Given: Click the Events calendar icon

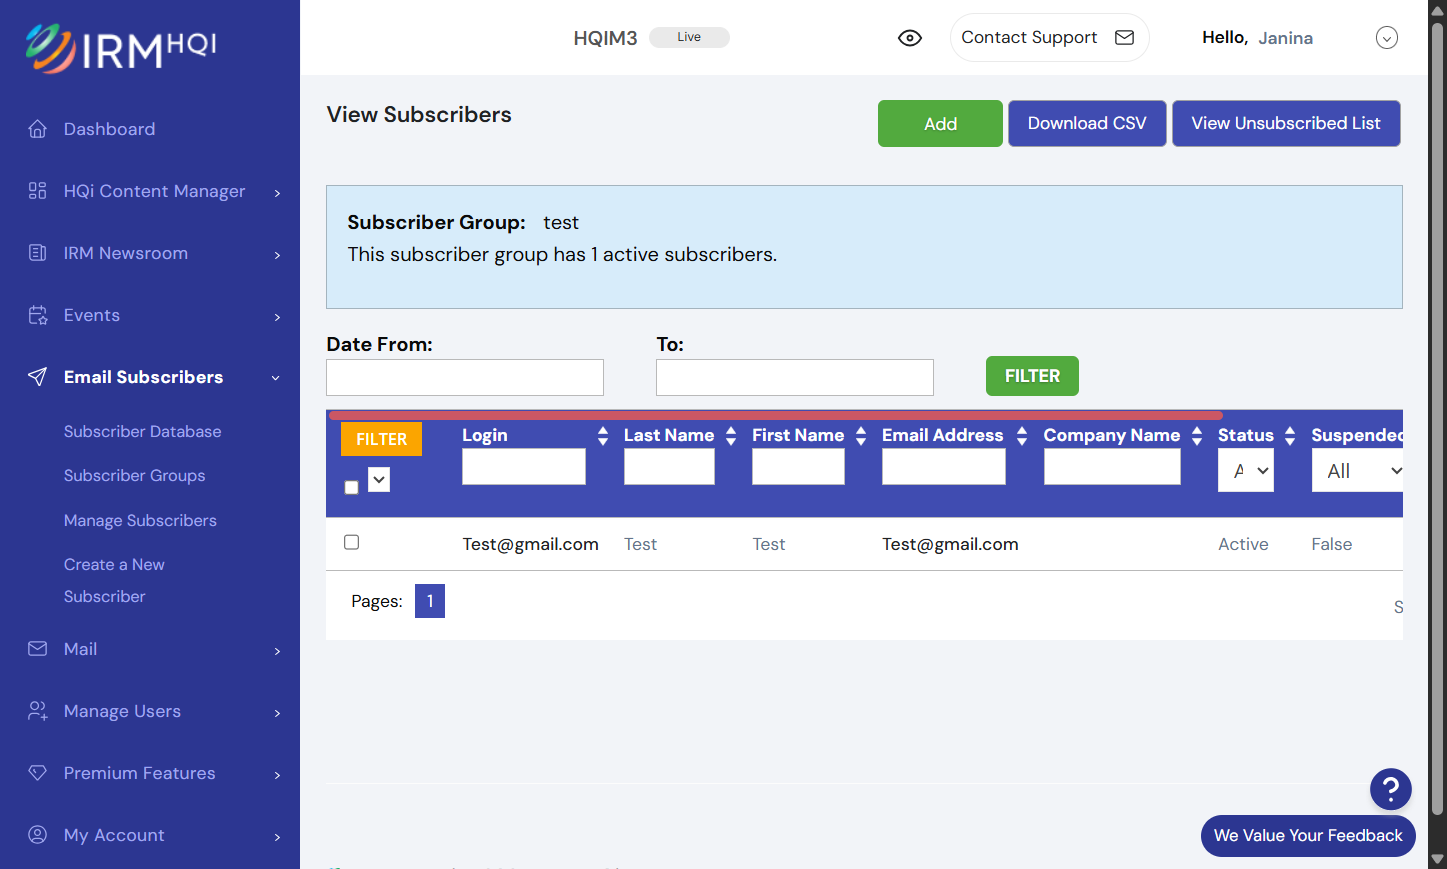Looking at the screenshot, I should click(38, 315).
